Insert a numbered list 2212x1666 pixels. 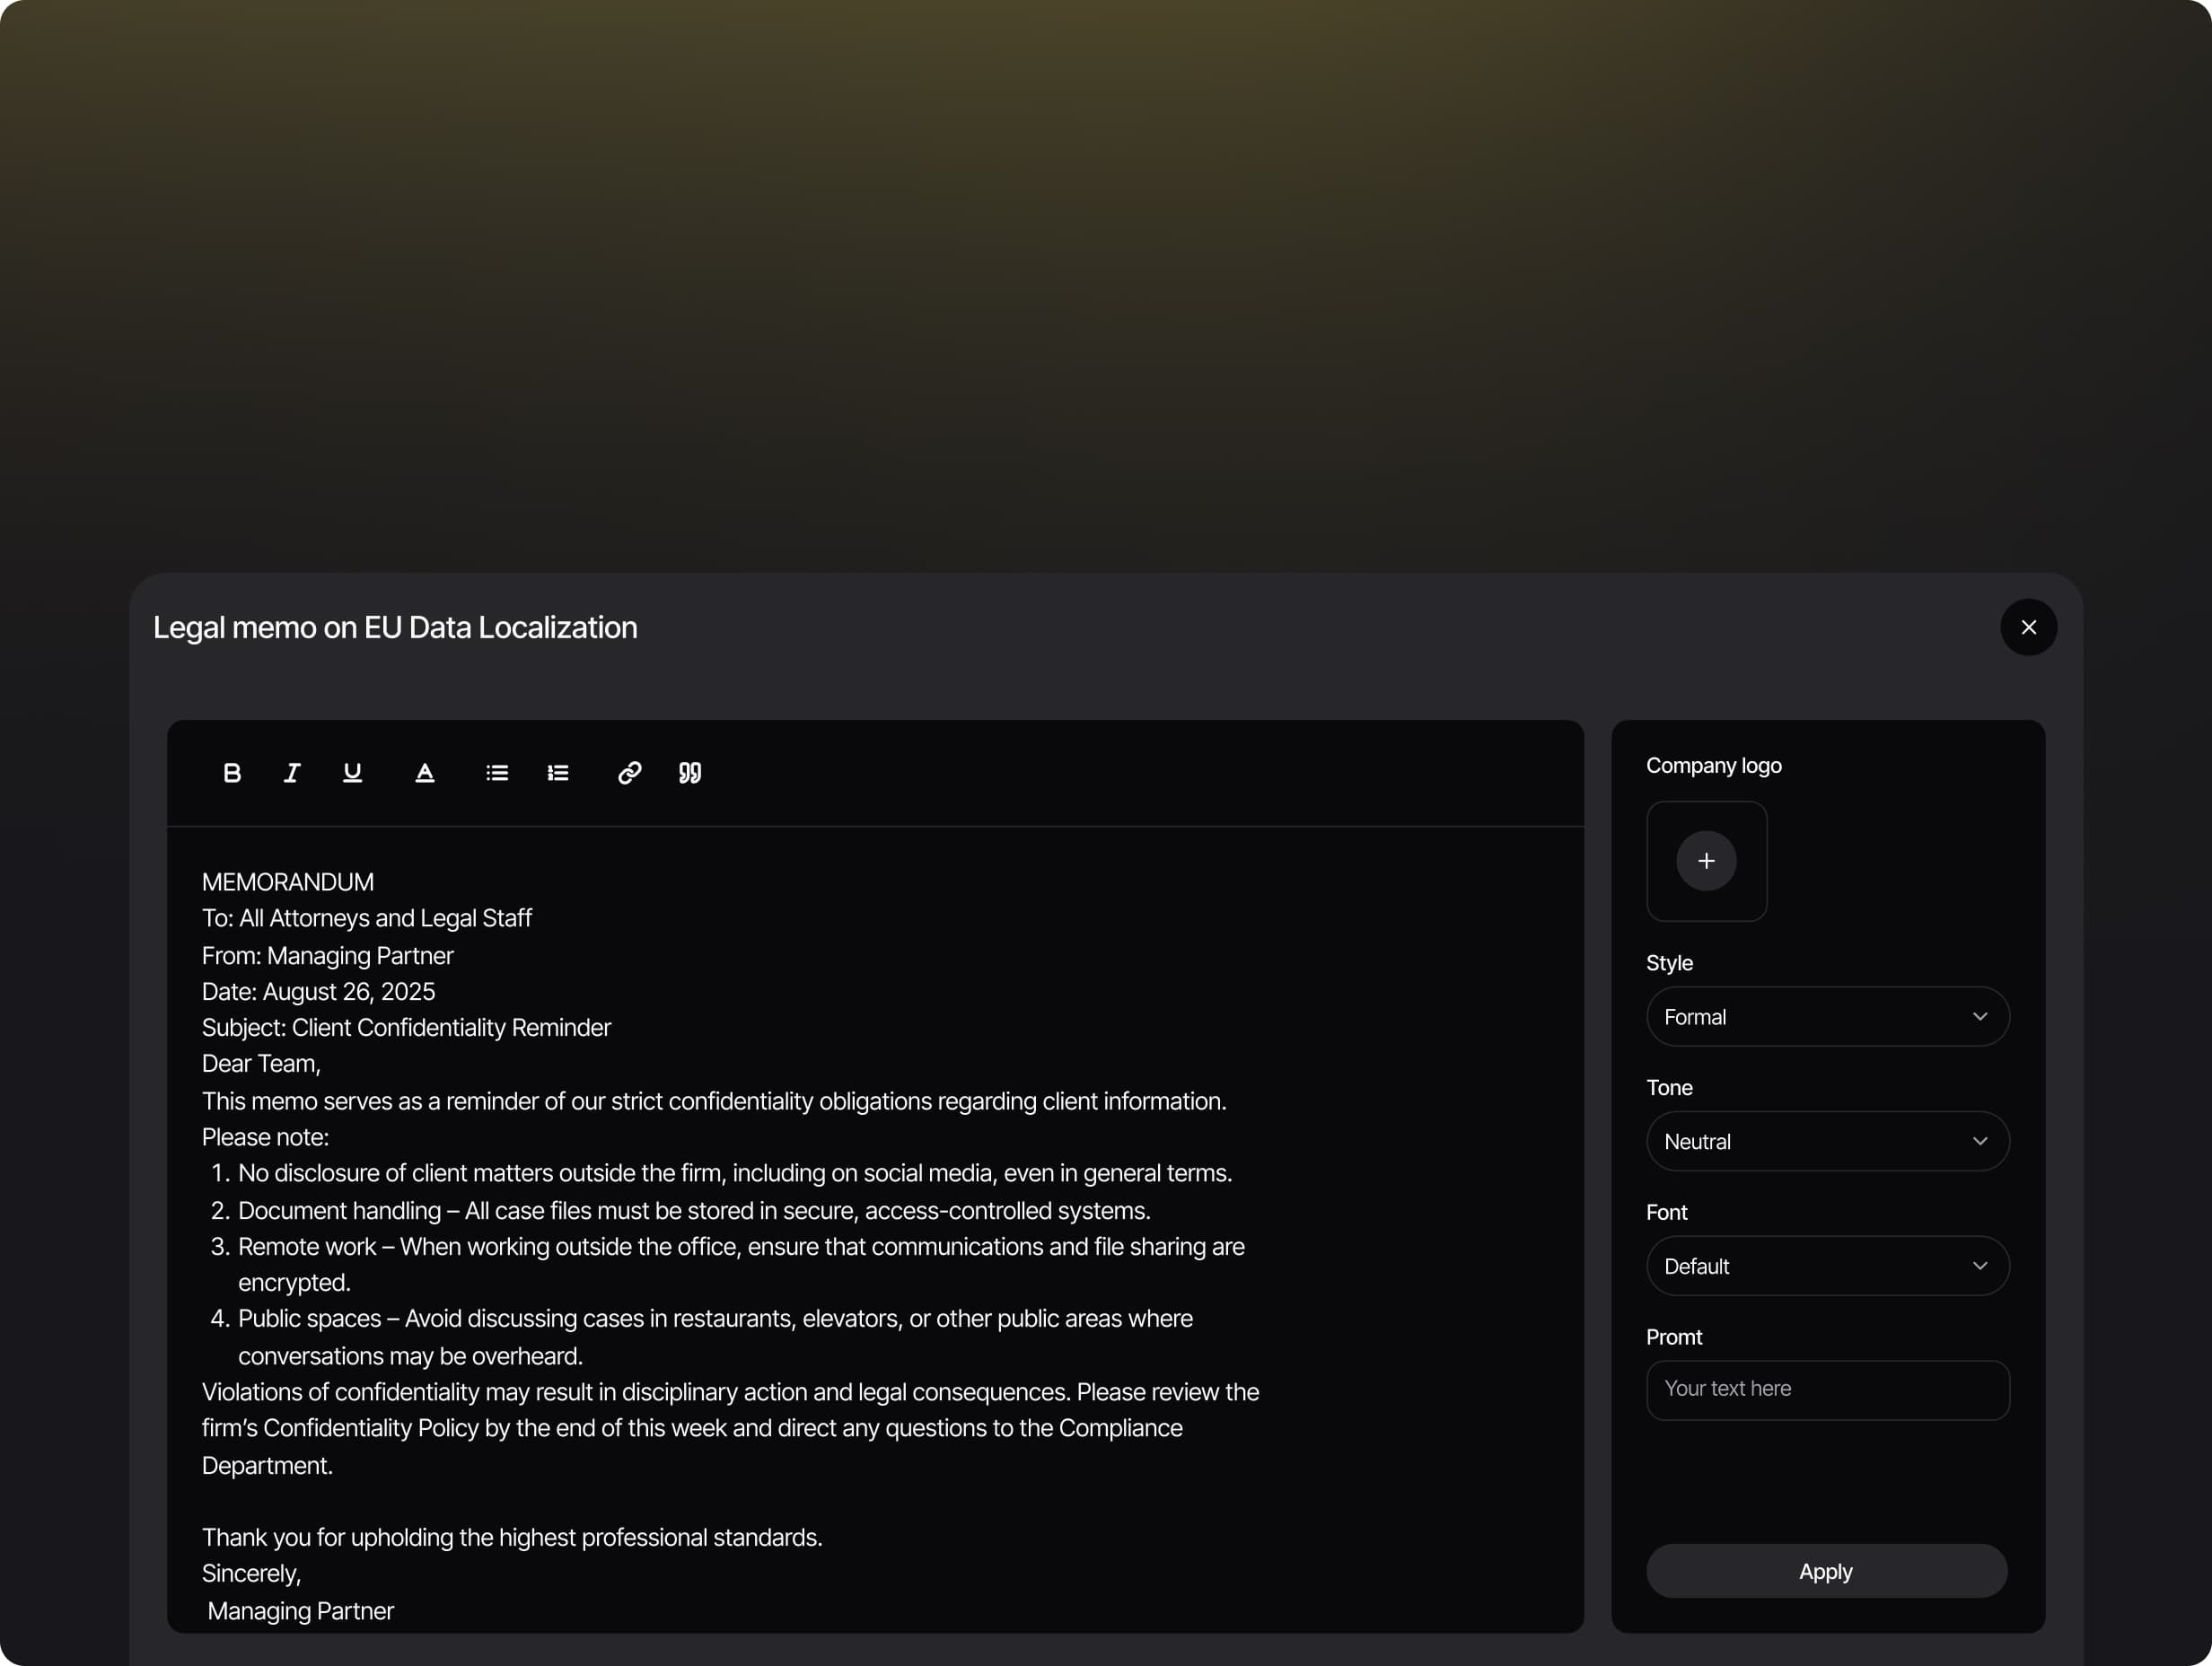558,773
